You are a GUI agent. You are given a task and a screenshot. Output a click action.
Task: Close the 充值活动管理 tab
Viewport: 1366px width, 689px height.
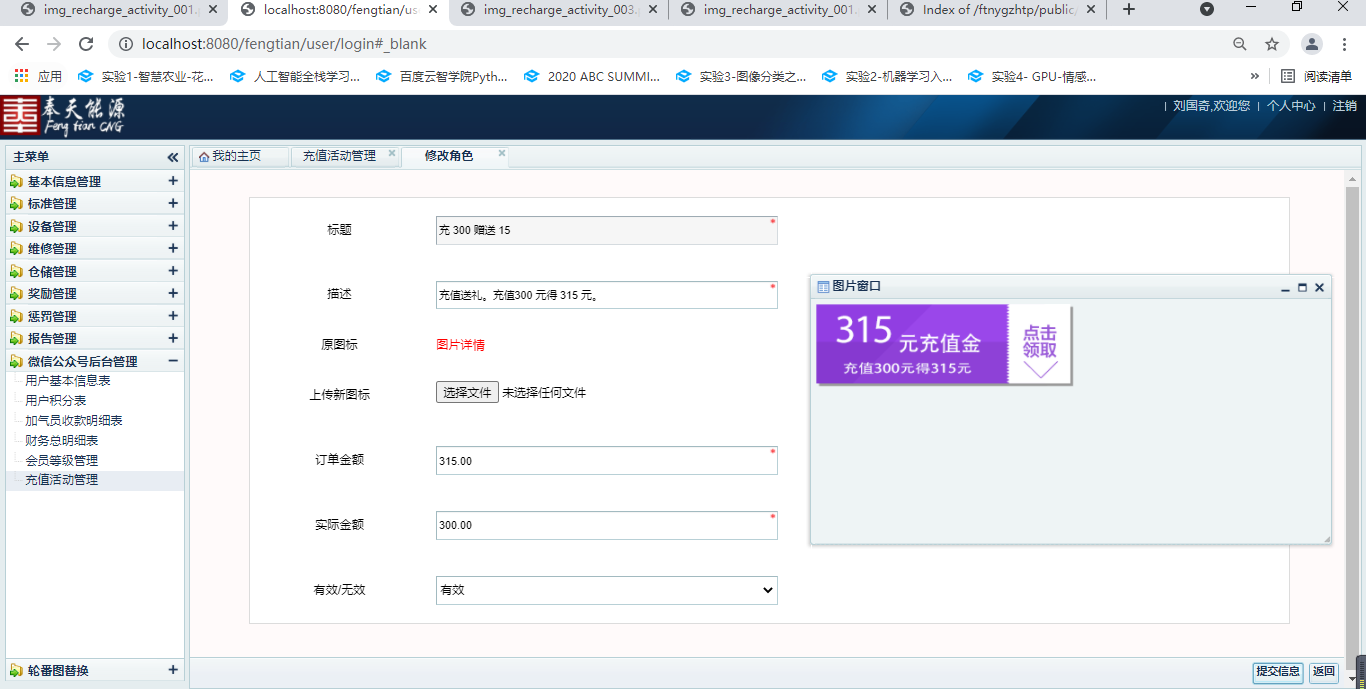tap(392, 154)
